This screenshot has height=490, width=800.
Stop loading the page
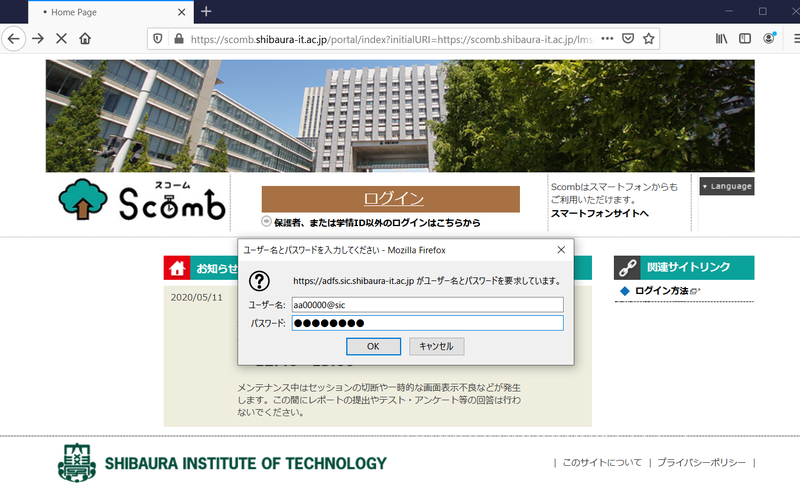tap(61, 39)
